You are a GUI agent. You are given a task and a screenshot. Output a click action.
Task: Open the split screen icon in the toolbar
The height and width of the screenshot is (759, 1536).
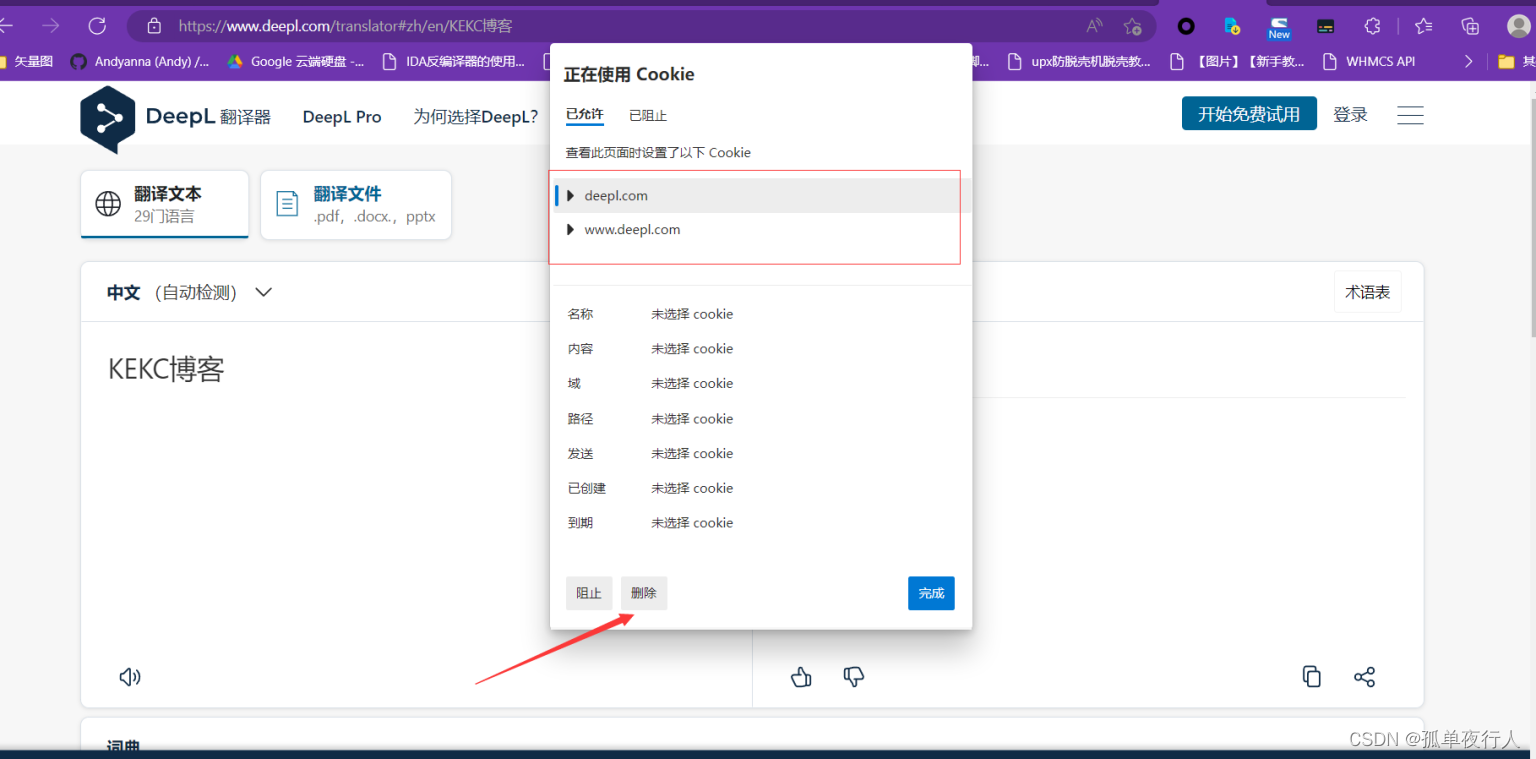pyautogui.click(x=1470, y=25)
